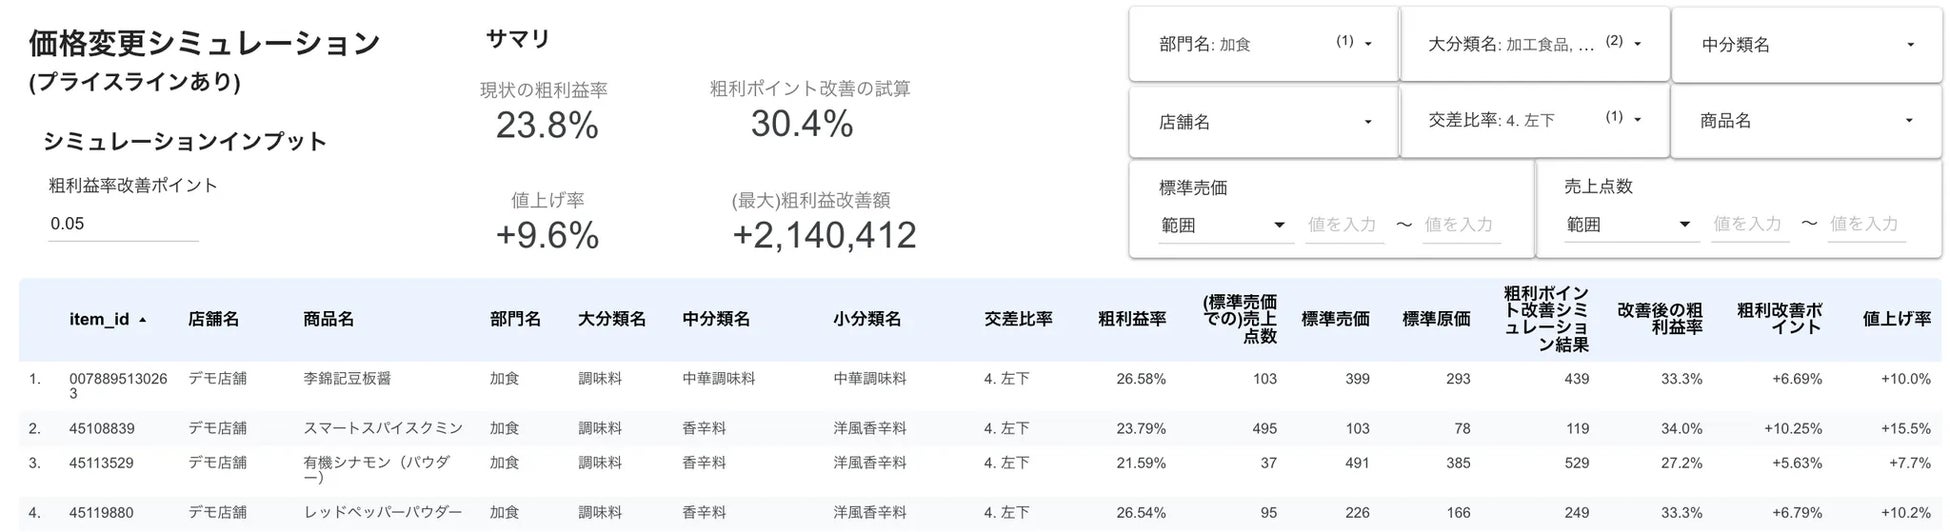1950x532 pixels.
Task: Select the スマートスパイスクミン product row
Action: (x=382, y=429)
